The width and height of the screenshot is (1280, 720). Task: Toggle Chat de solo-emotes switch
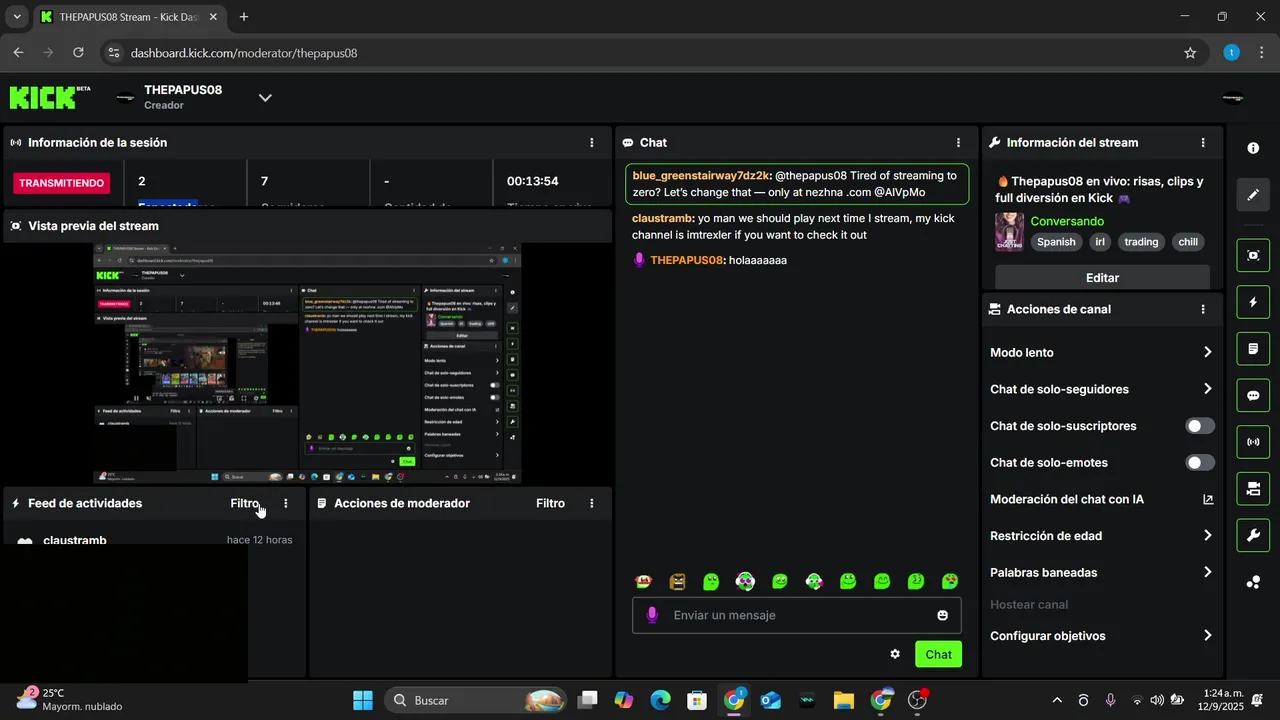tap(1200, 463)
